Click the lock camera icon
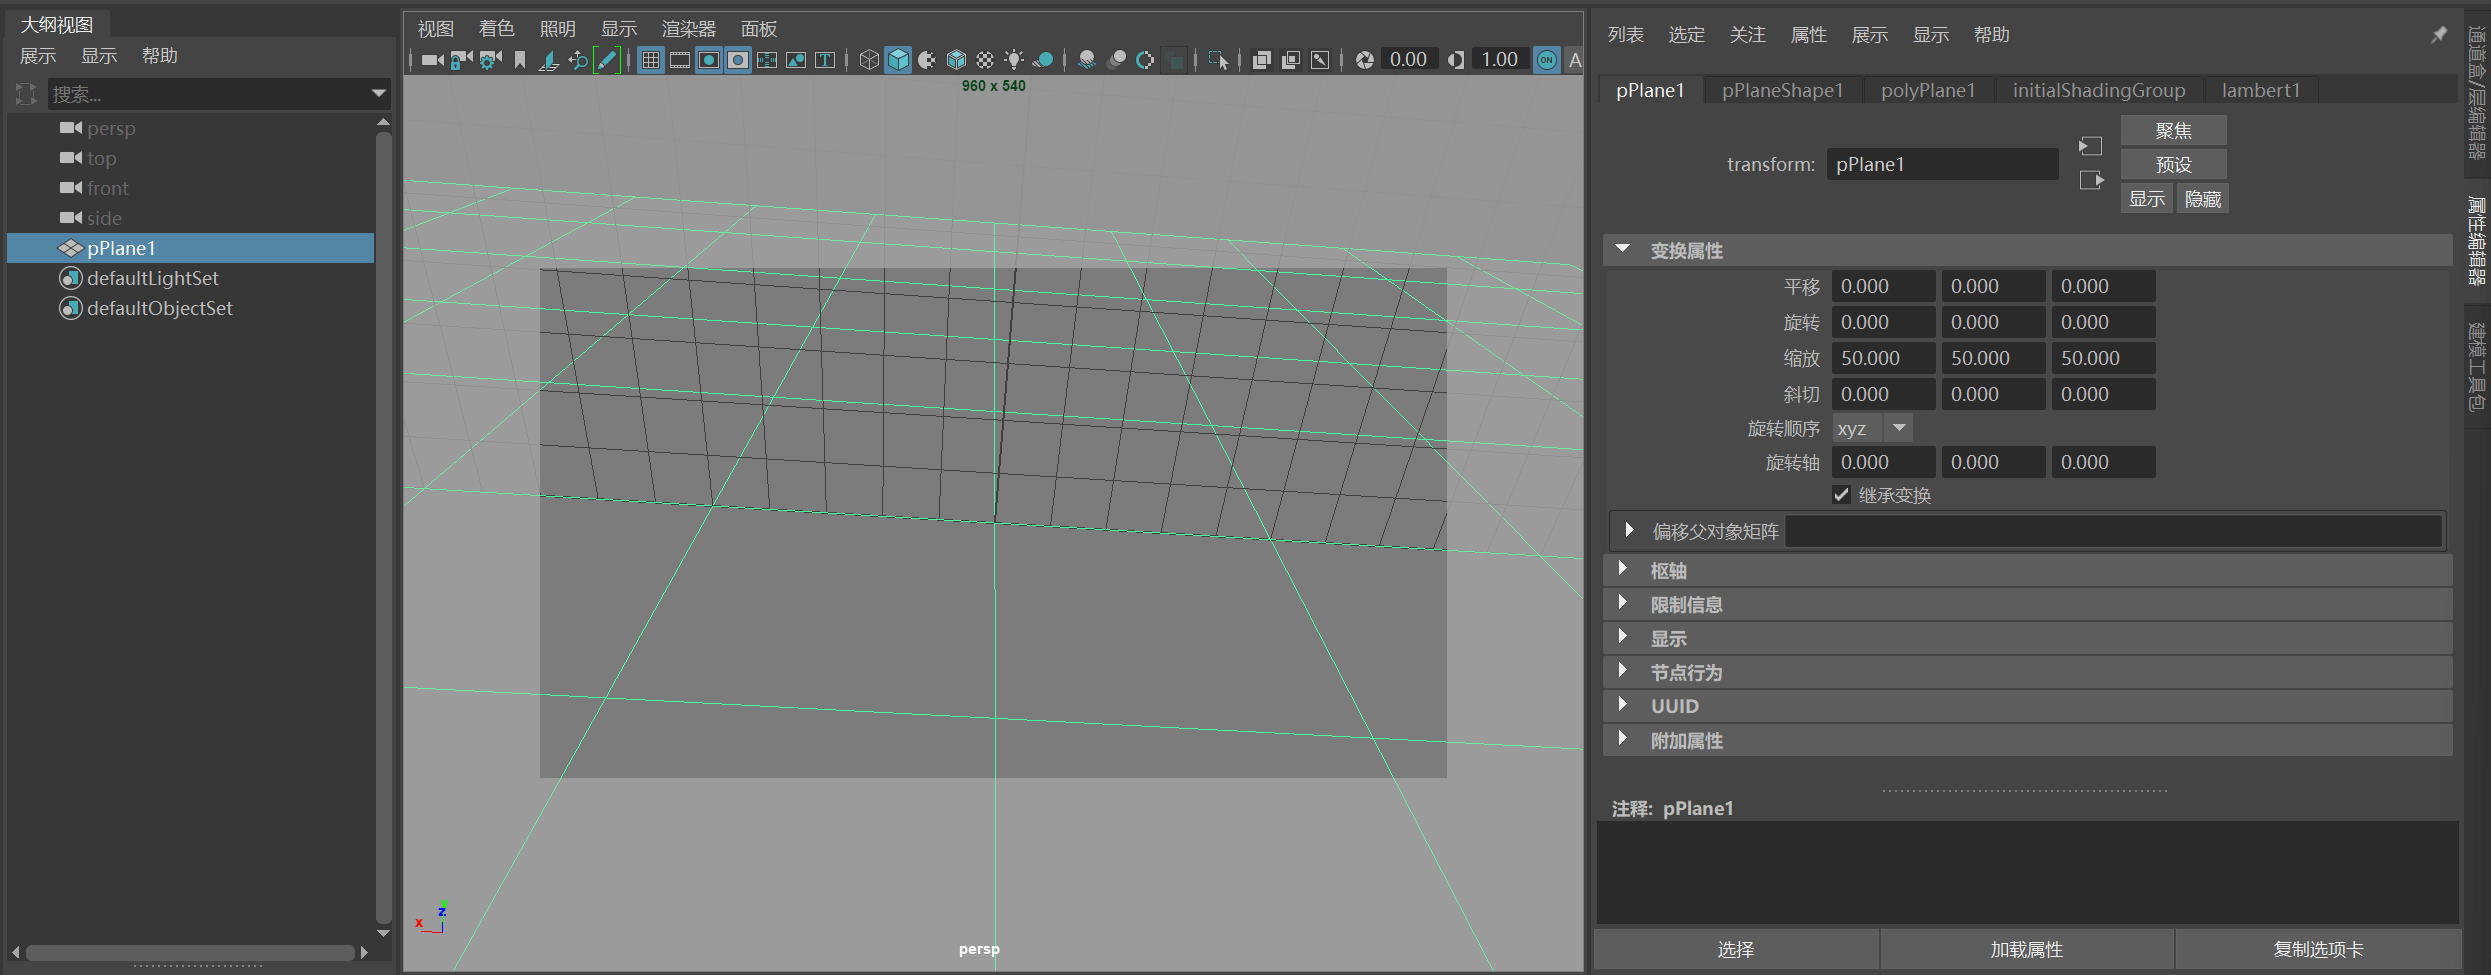 click(x=461, y=60)
